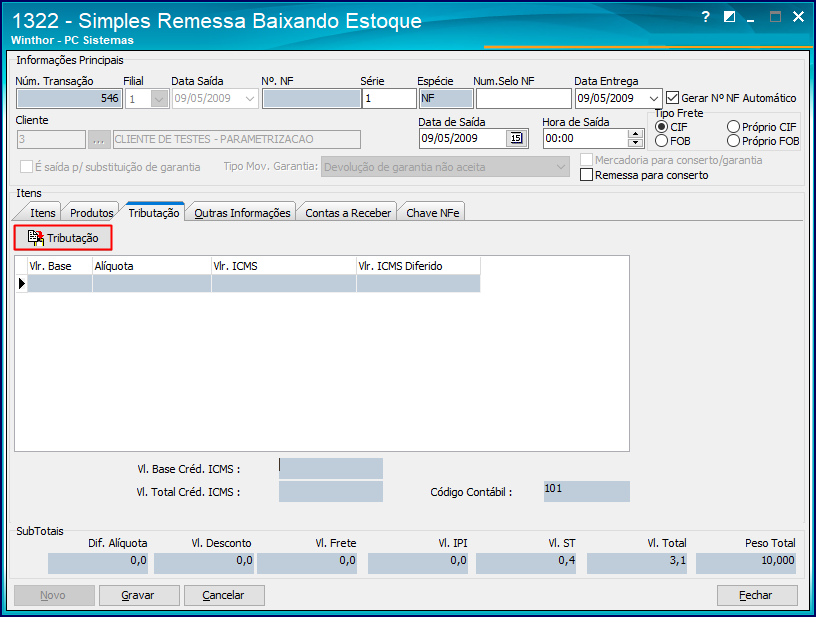Switch to the Produtos tab

coord(92,213)
